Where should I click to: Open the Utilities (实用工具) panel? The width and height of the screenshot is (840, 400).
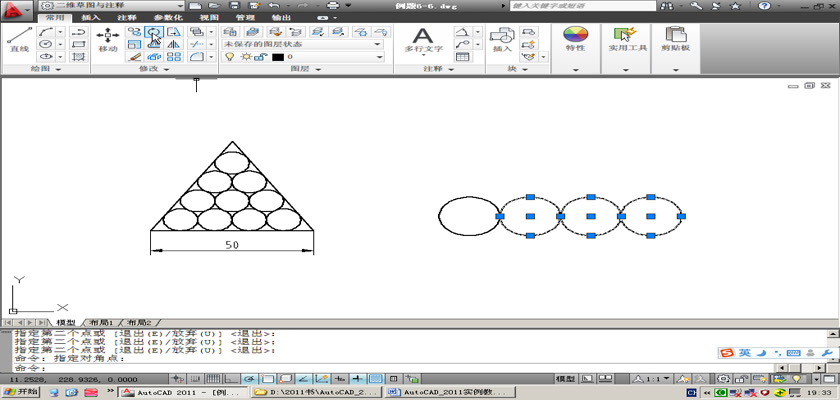(628, 40)
